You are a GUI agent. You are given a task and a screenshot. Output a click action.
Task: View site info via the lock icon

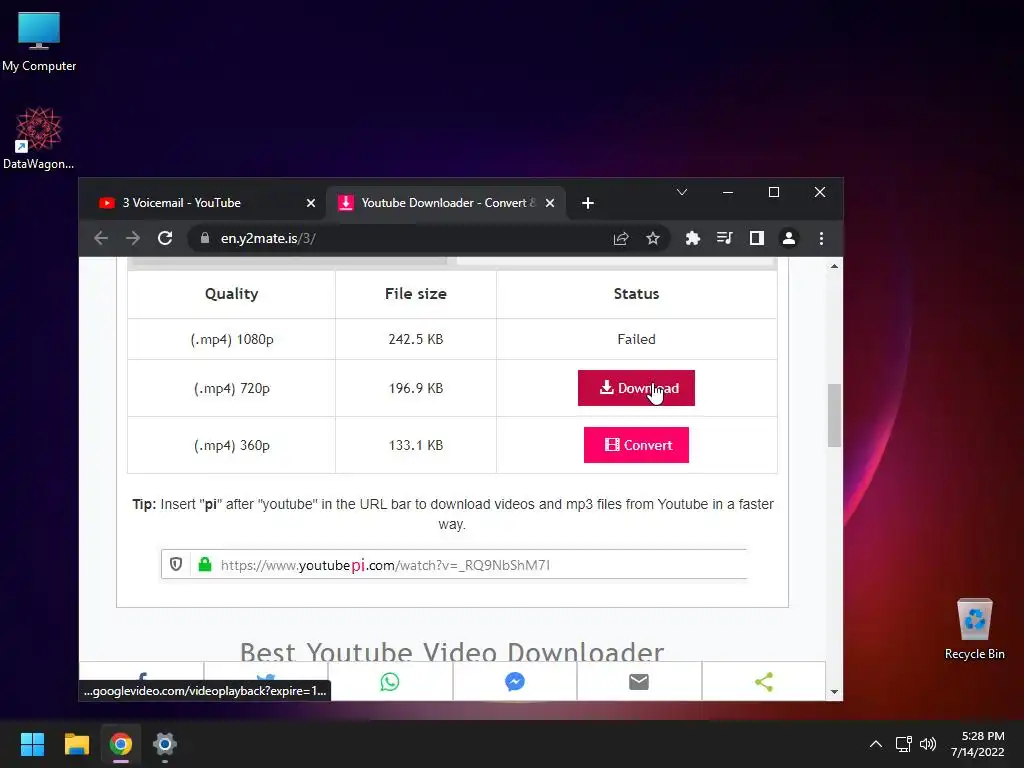[204, 238]
